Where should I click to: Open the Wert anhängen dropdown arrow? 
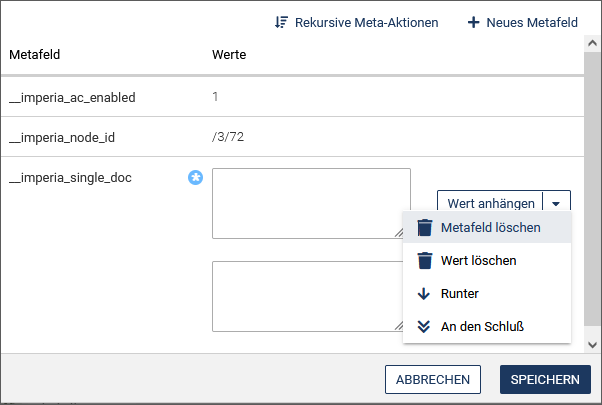tap(556, 203)
